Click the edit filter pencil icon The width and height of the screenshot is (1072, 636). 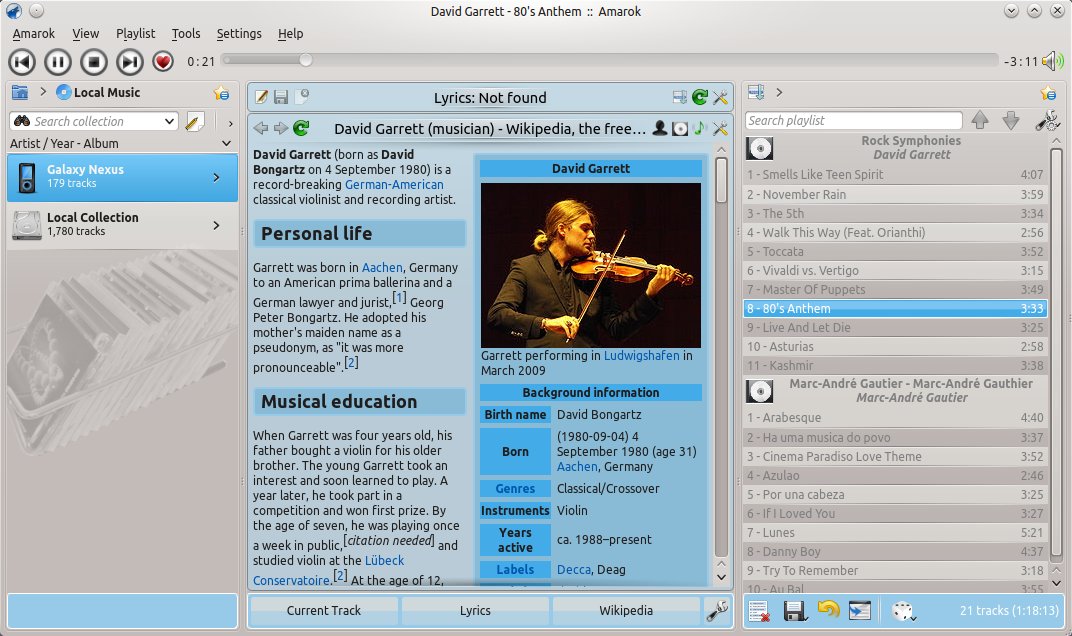[194, 122]
